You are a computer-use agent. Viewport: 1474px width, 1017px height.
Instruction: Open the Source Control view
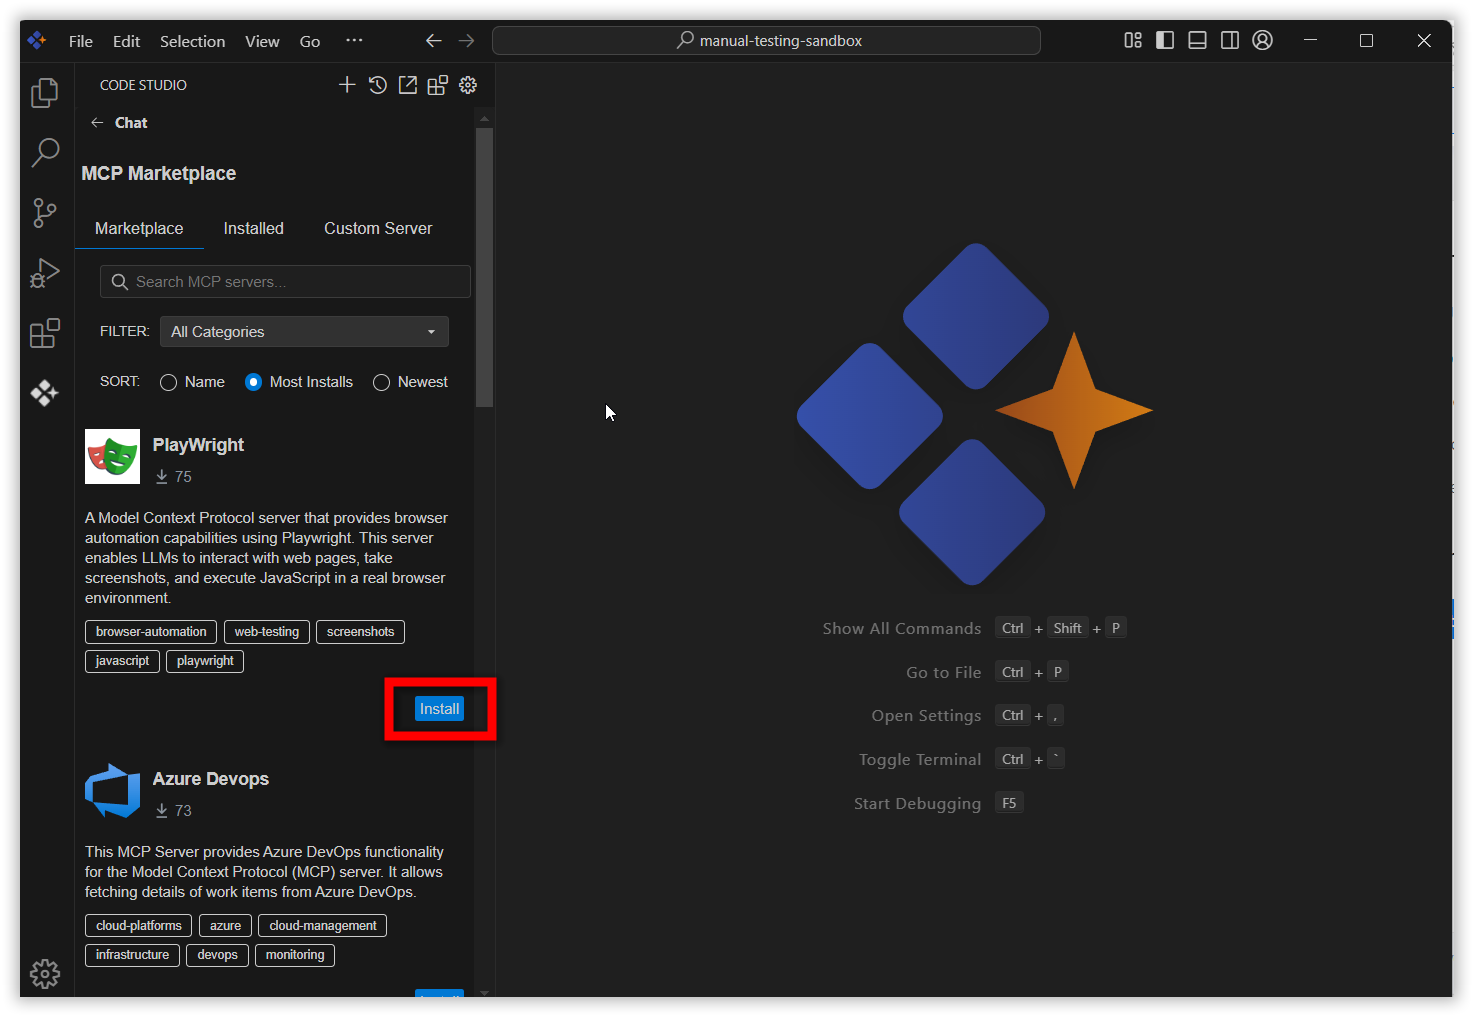point(45,213)
